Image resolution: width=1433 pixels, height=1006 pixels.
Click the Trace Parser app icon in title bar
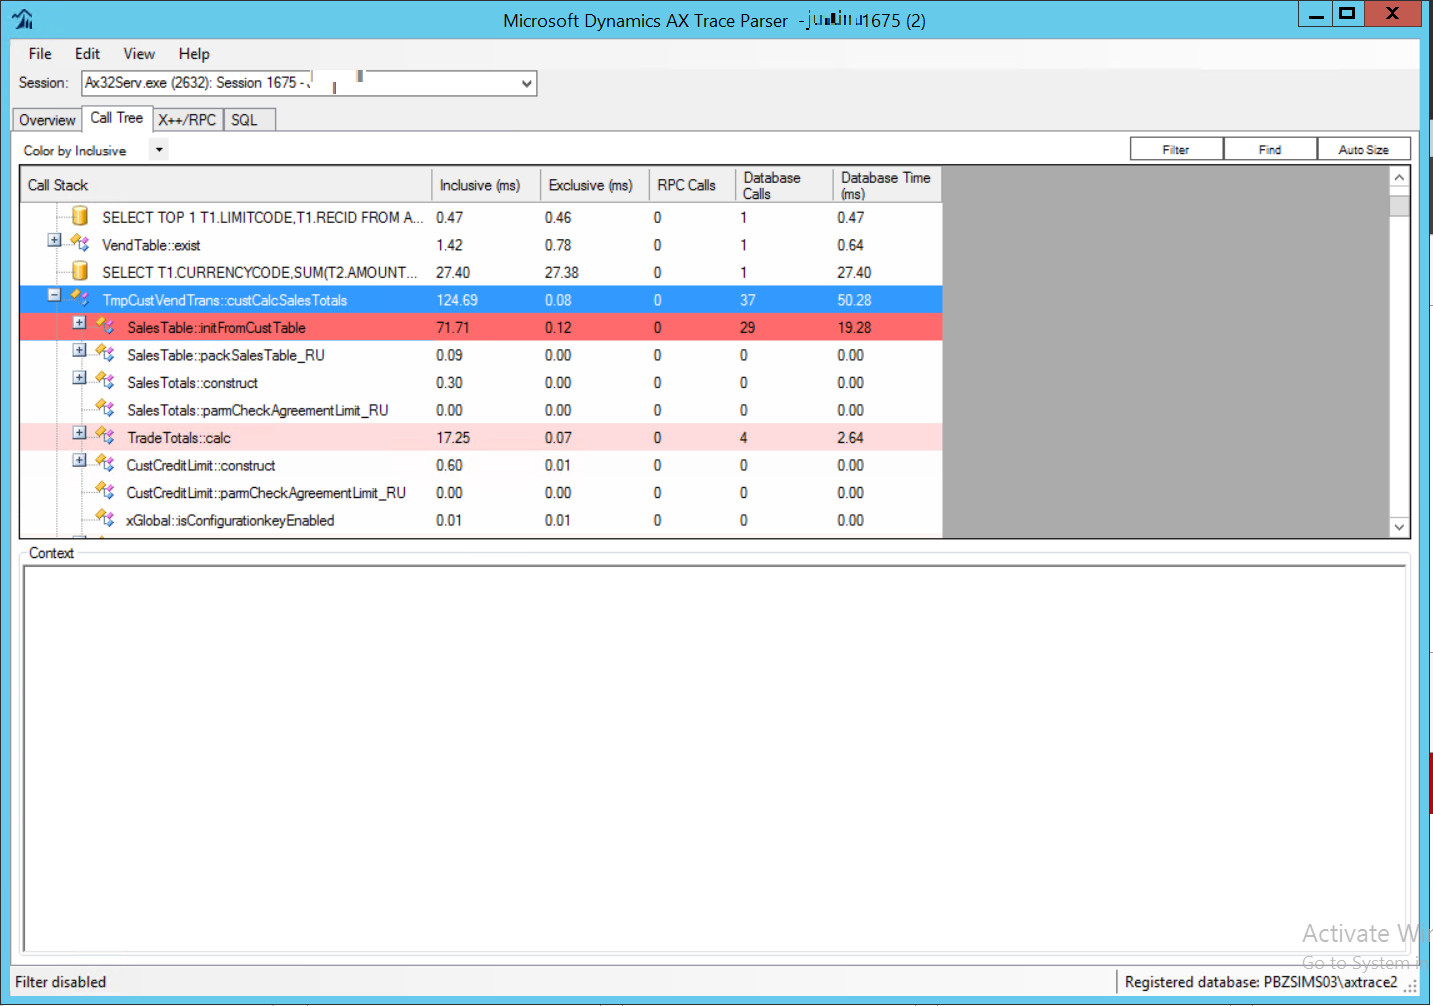[x=22, y=19]
